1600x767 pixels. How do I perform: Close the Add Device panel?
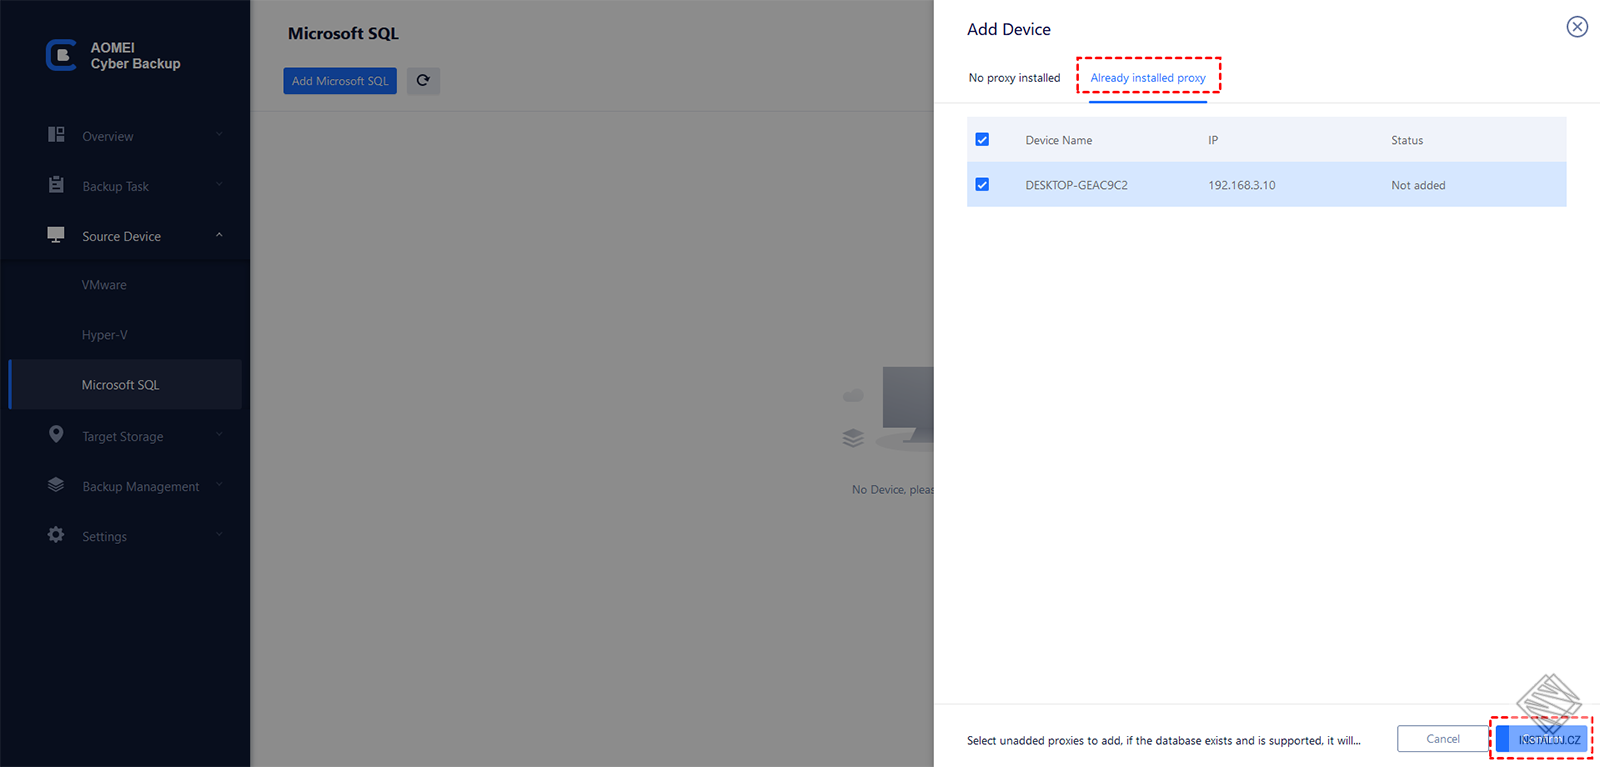click(1577, 27)
